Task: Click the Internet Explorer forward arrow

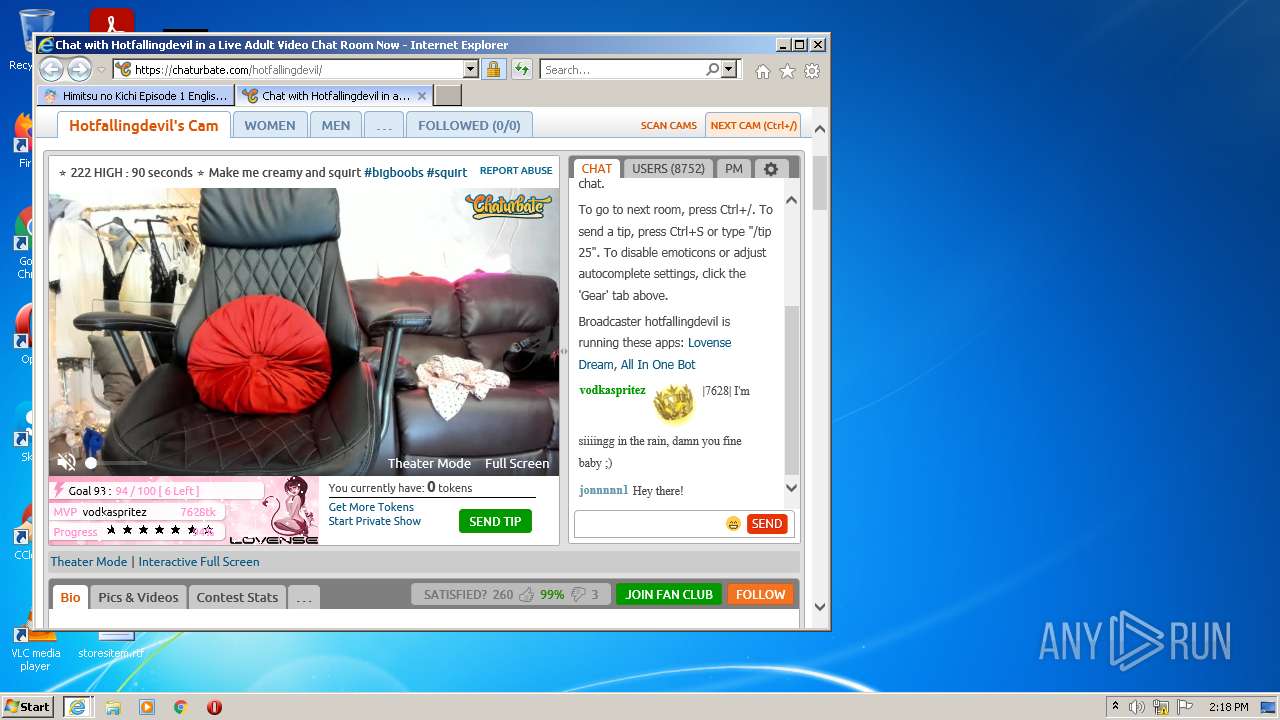Action: click(x=79, y=69)
